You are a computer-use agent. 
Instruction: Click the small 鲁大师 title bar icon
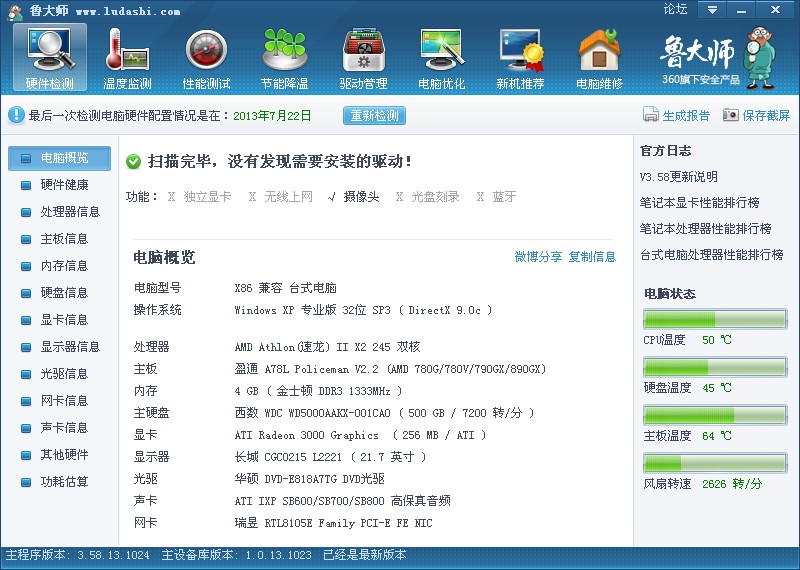click(15, 12)
